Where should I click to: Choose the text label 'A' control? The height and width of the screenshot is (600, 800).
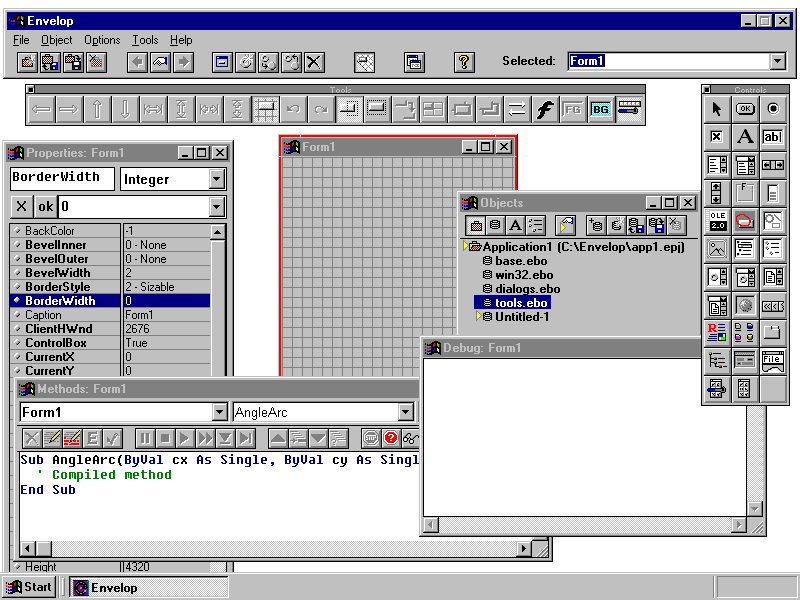click(745, 137)
